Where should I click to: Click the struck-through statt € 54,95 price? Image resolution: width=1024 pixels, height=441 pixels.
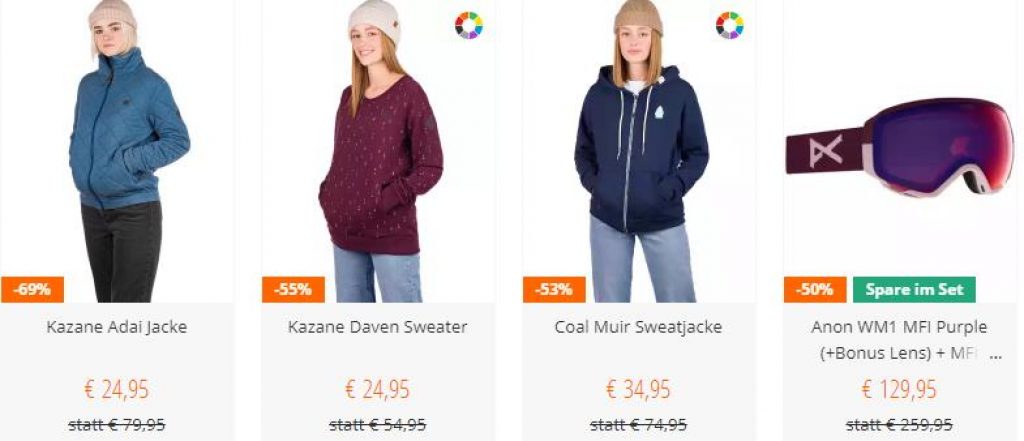click(x=377, y=425)
